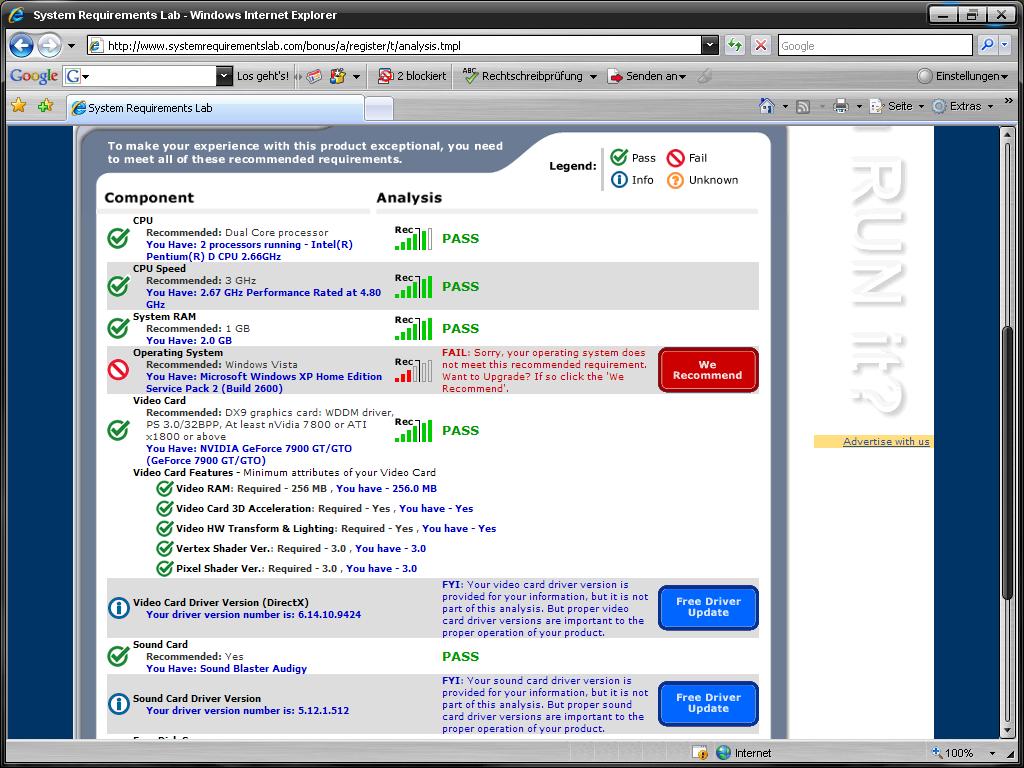
Task: Click Free Driver Update for video card
Action: pos(708,607)
